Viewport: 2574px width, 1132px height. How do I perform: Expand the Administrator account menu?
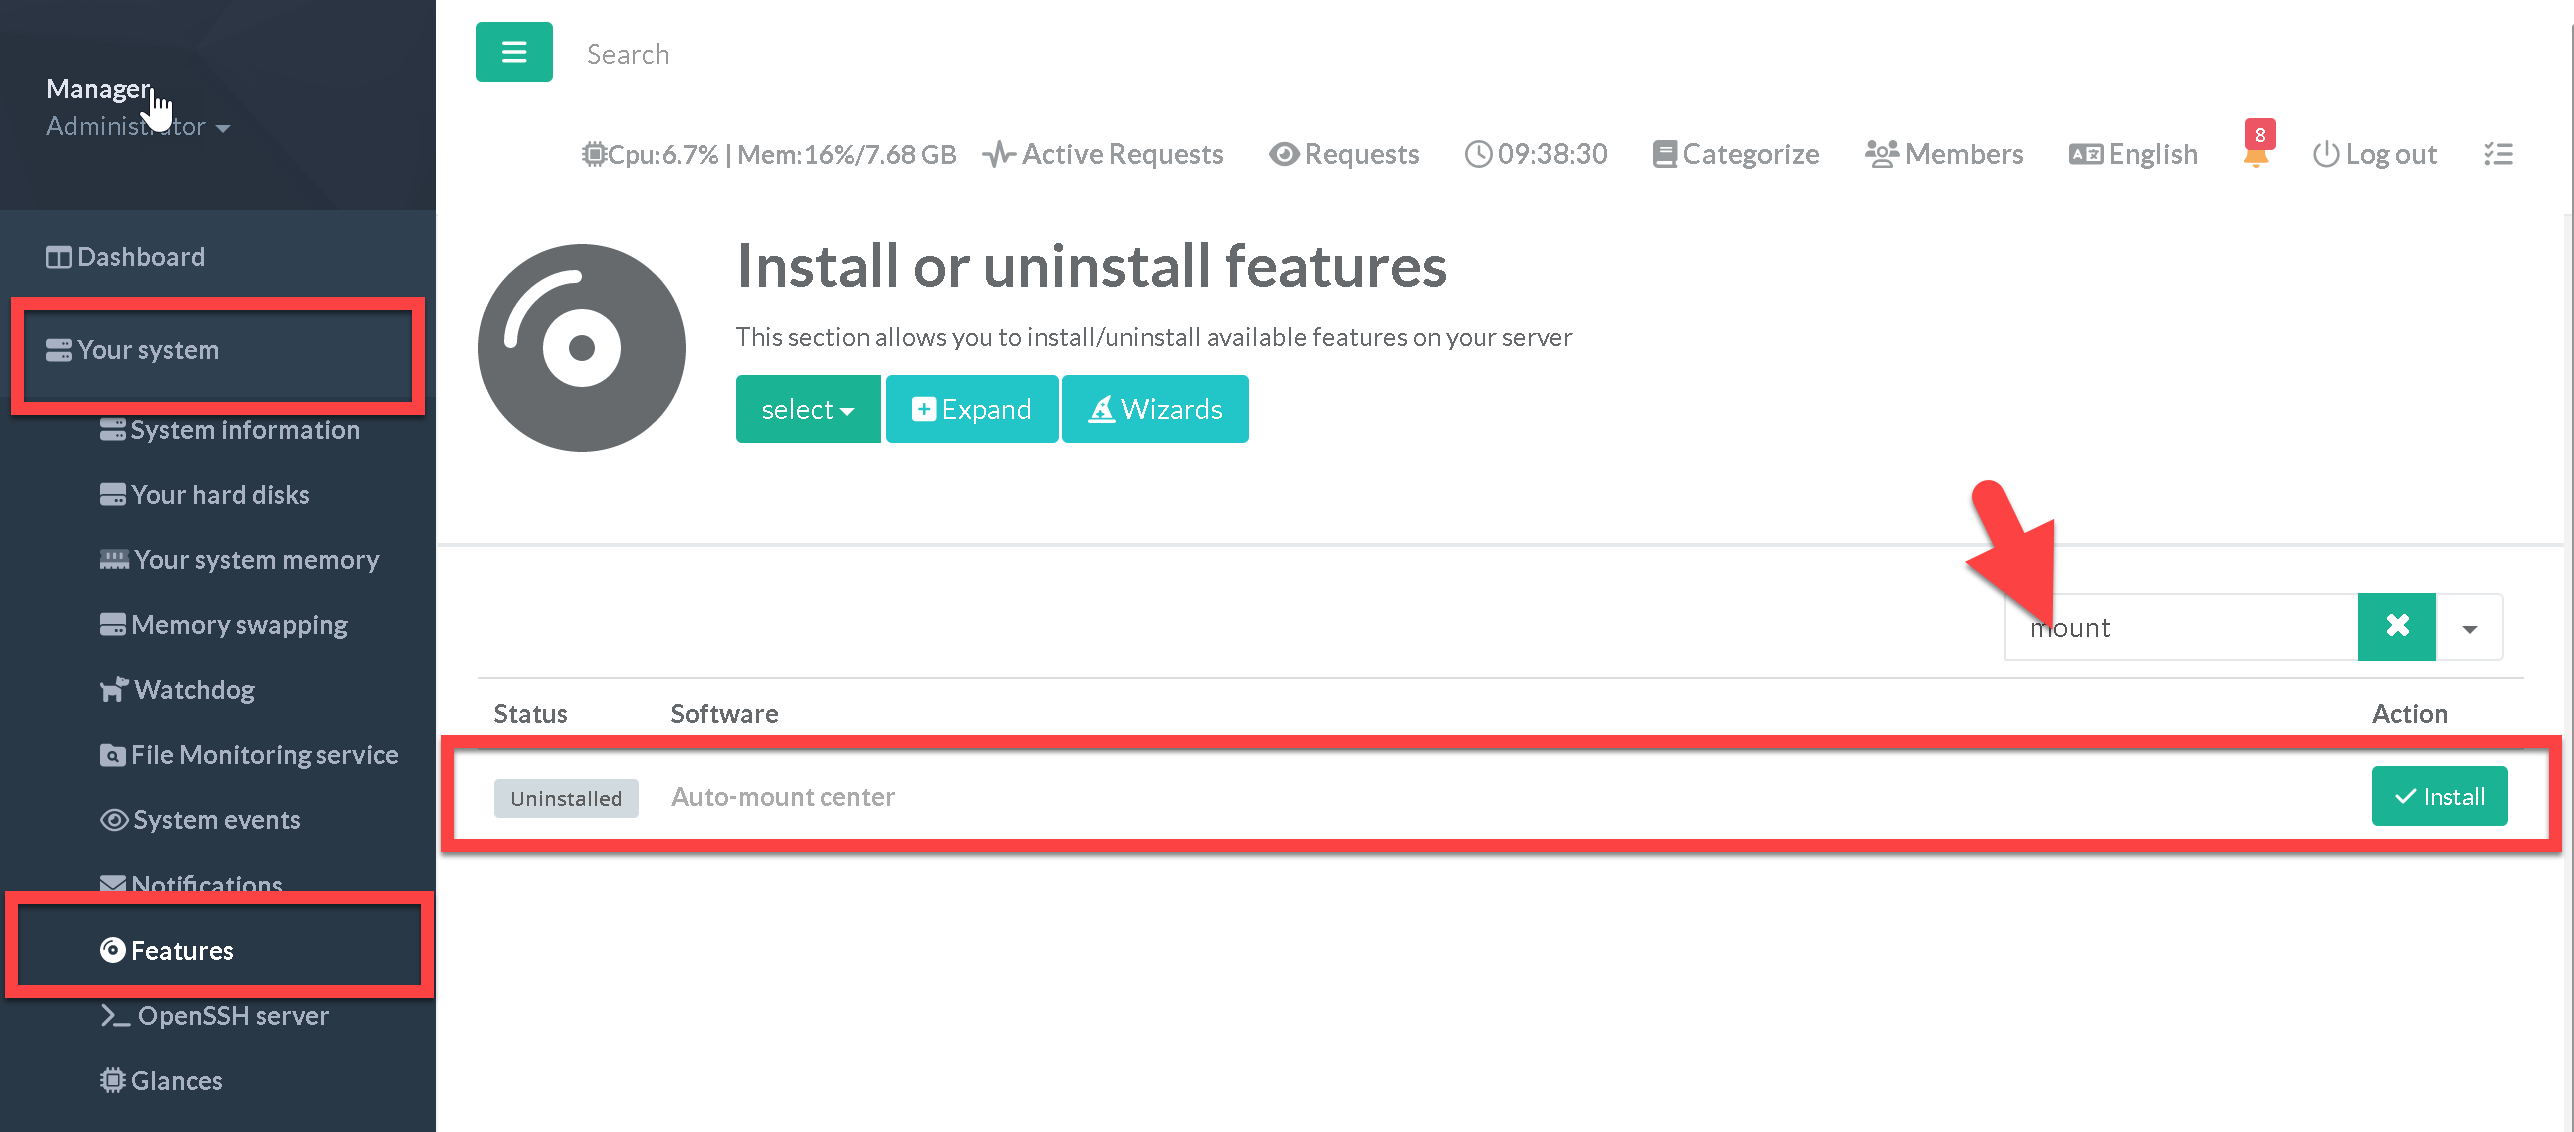click(x=138, y=127)
